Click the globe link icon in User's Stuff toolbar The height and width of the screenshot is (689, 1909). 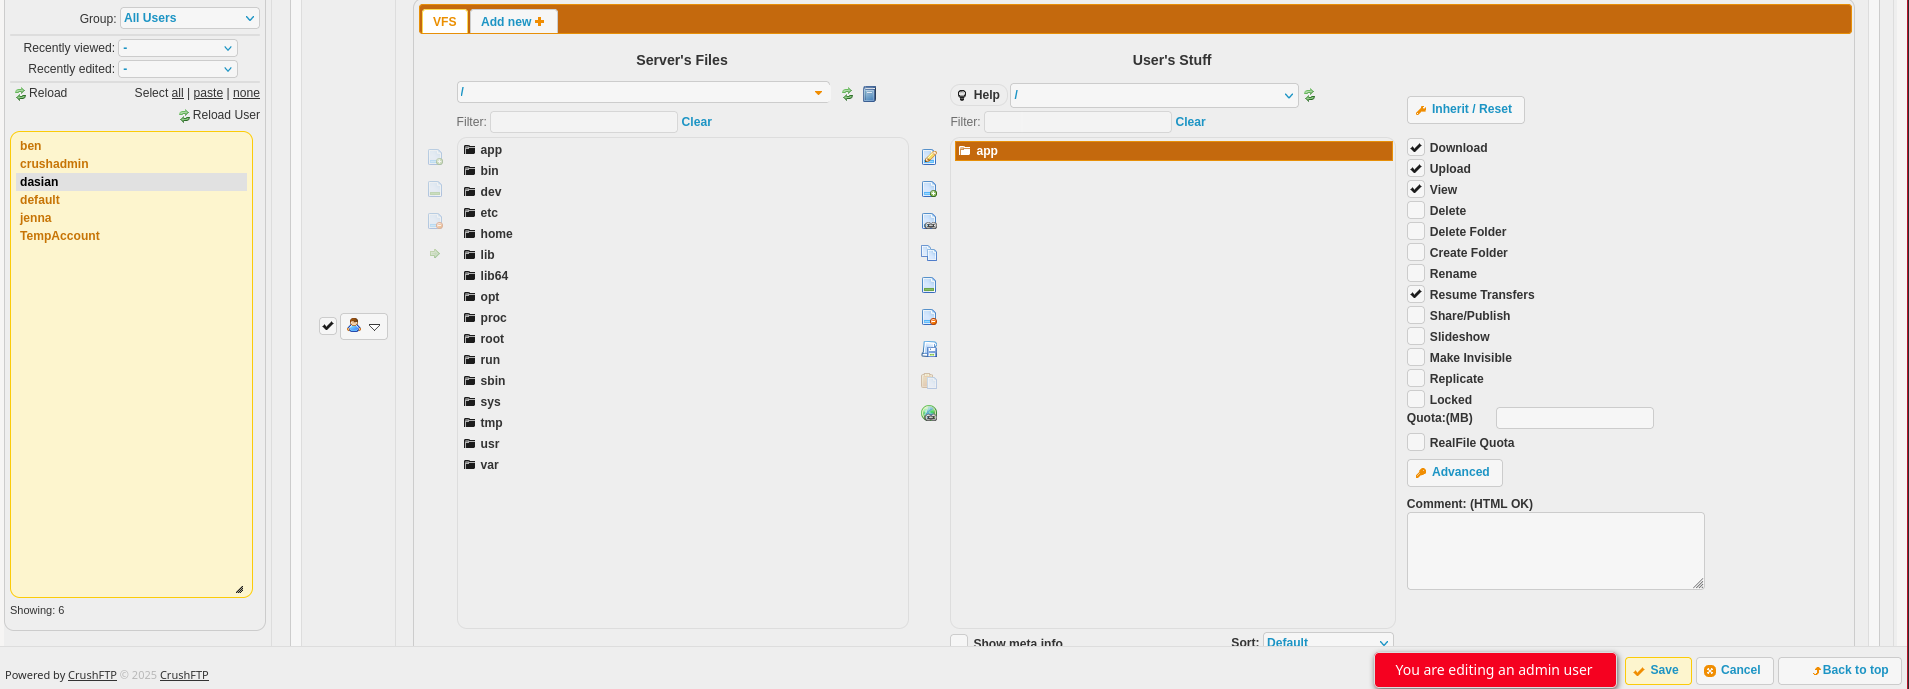tap(929, 414)
